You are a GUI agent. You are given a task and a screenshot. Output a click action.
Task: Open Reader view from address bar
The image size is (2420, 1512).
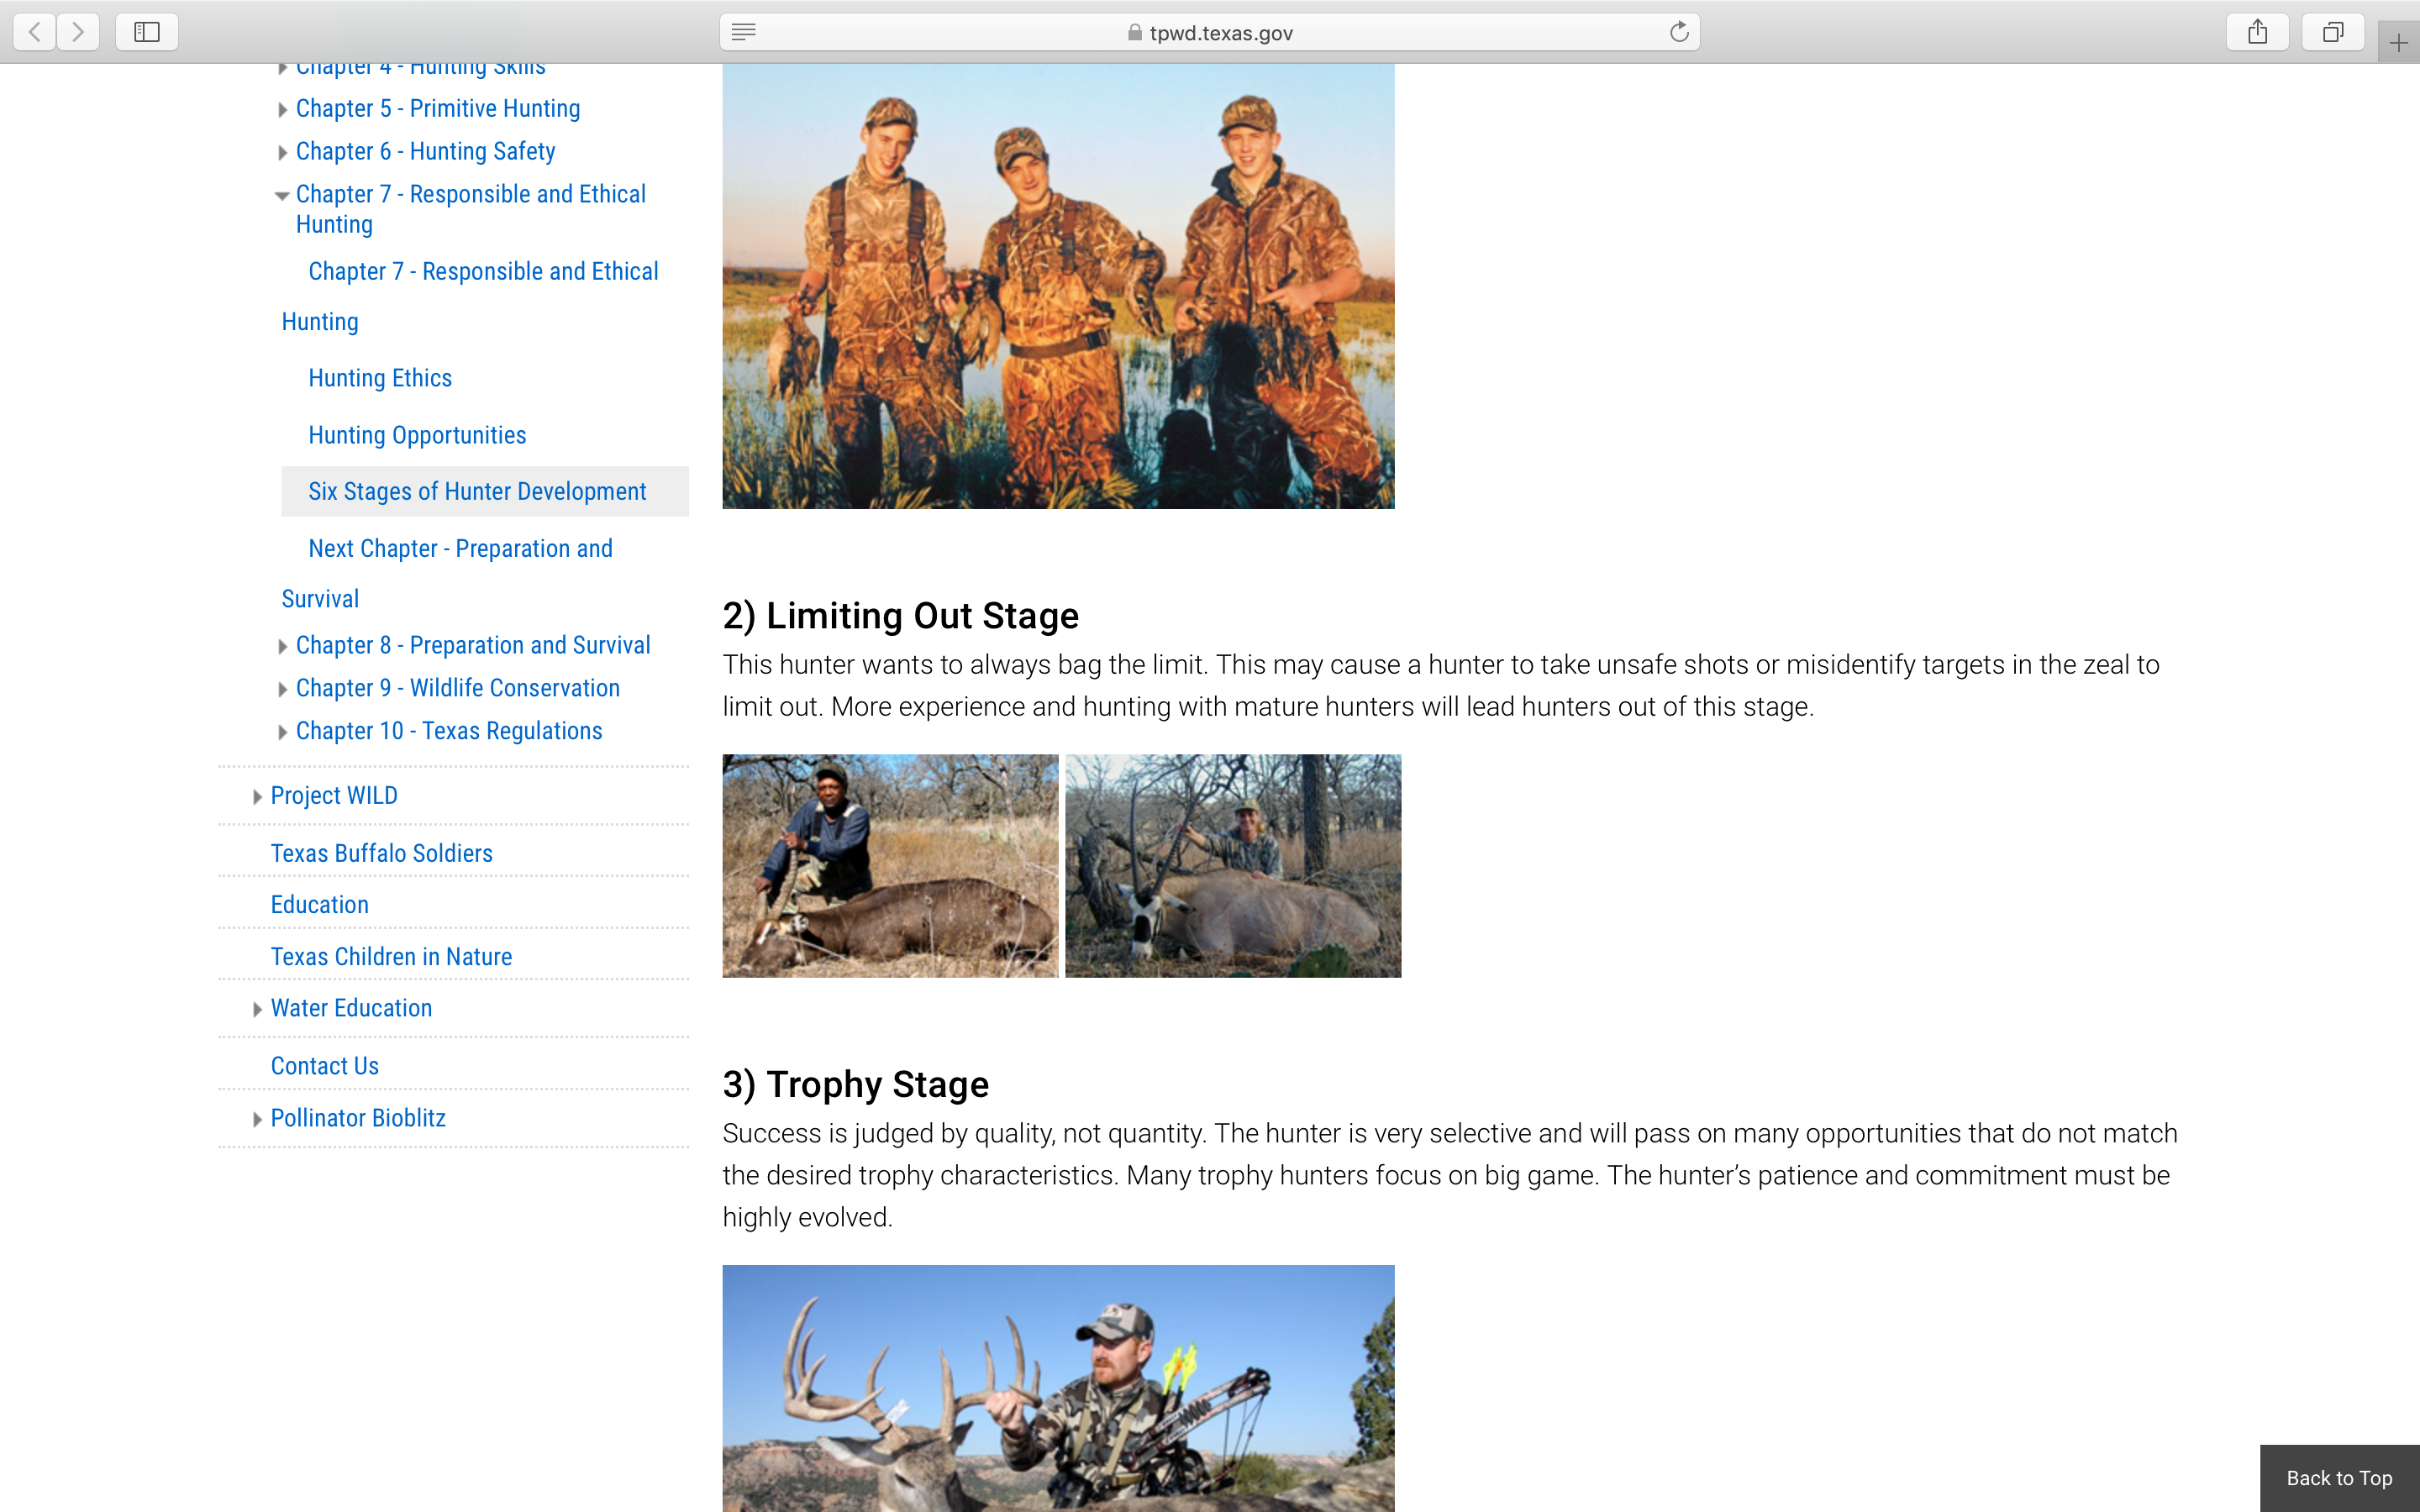(x=743, y=32)
